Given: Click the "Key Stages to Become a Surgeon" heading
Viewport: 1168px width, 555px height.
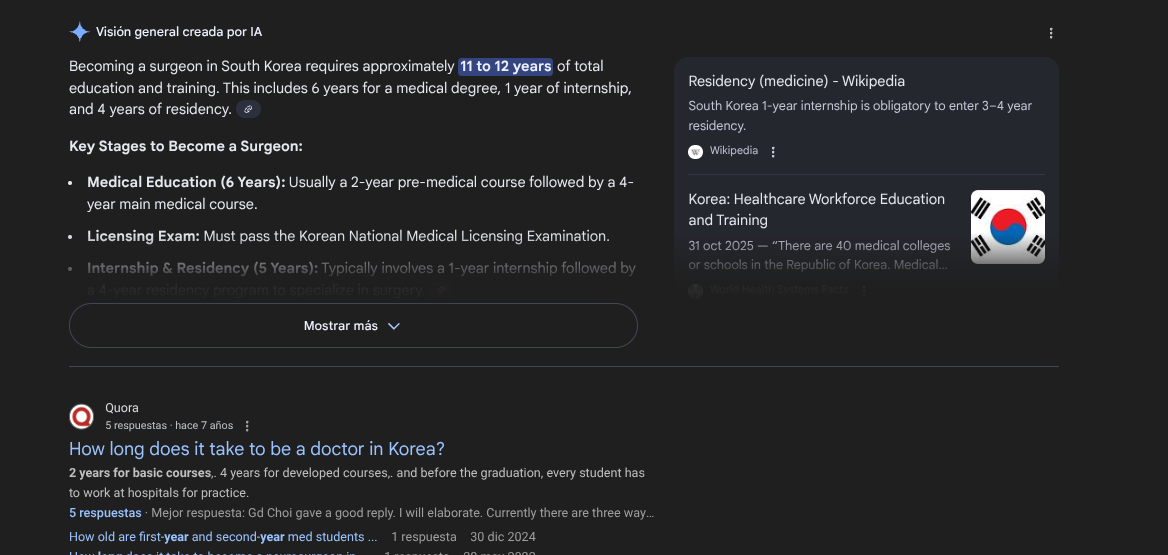Looking at the screenshot, I should pyautogui.click(x=186, y=146).
